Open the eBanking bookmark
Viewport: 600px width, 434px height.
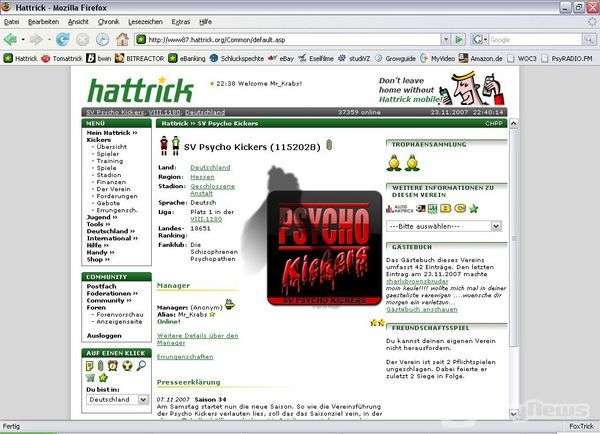187,59
